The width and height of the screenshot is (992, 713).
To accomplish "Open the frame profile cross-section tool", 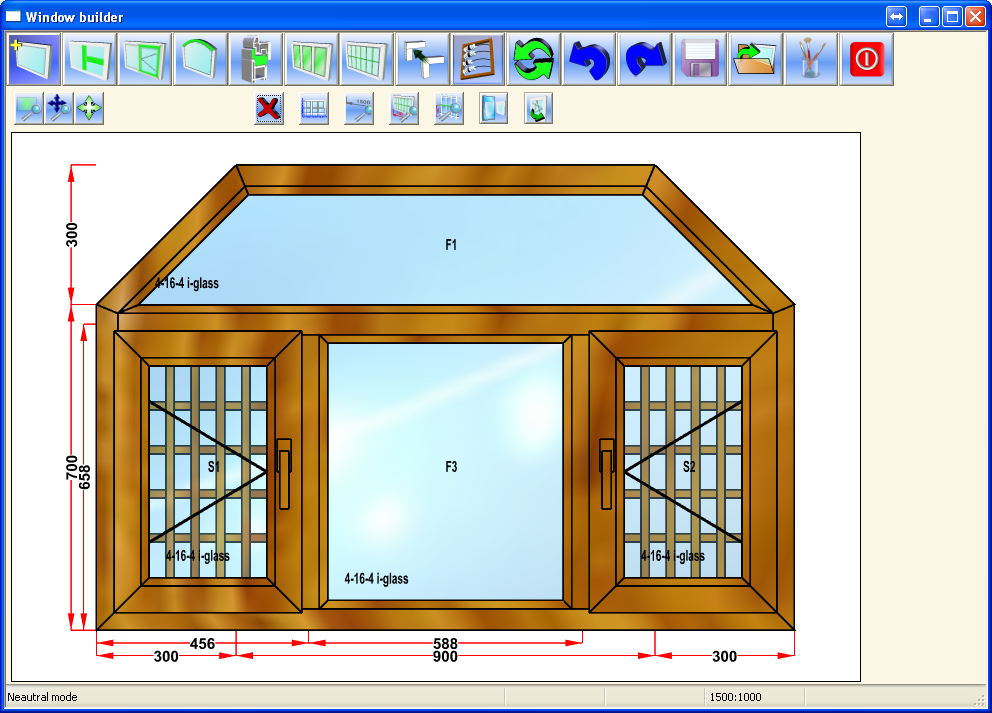I will point(256,60).
